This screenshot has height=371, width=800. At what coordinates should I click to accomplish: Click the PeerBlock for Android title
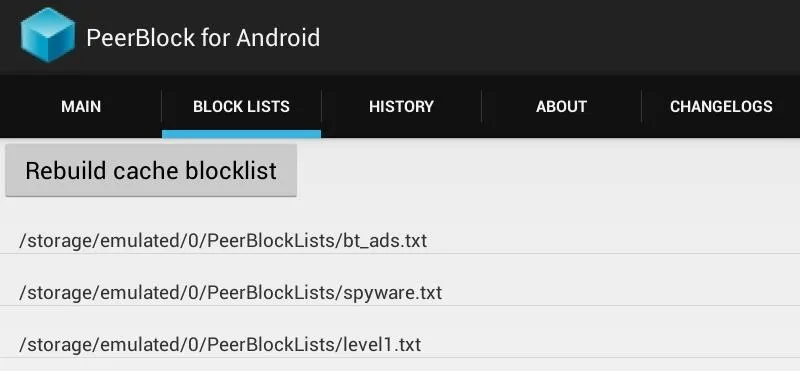pyautogui.click(x=203, y=38)
